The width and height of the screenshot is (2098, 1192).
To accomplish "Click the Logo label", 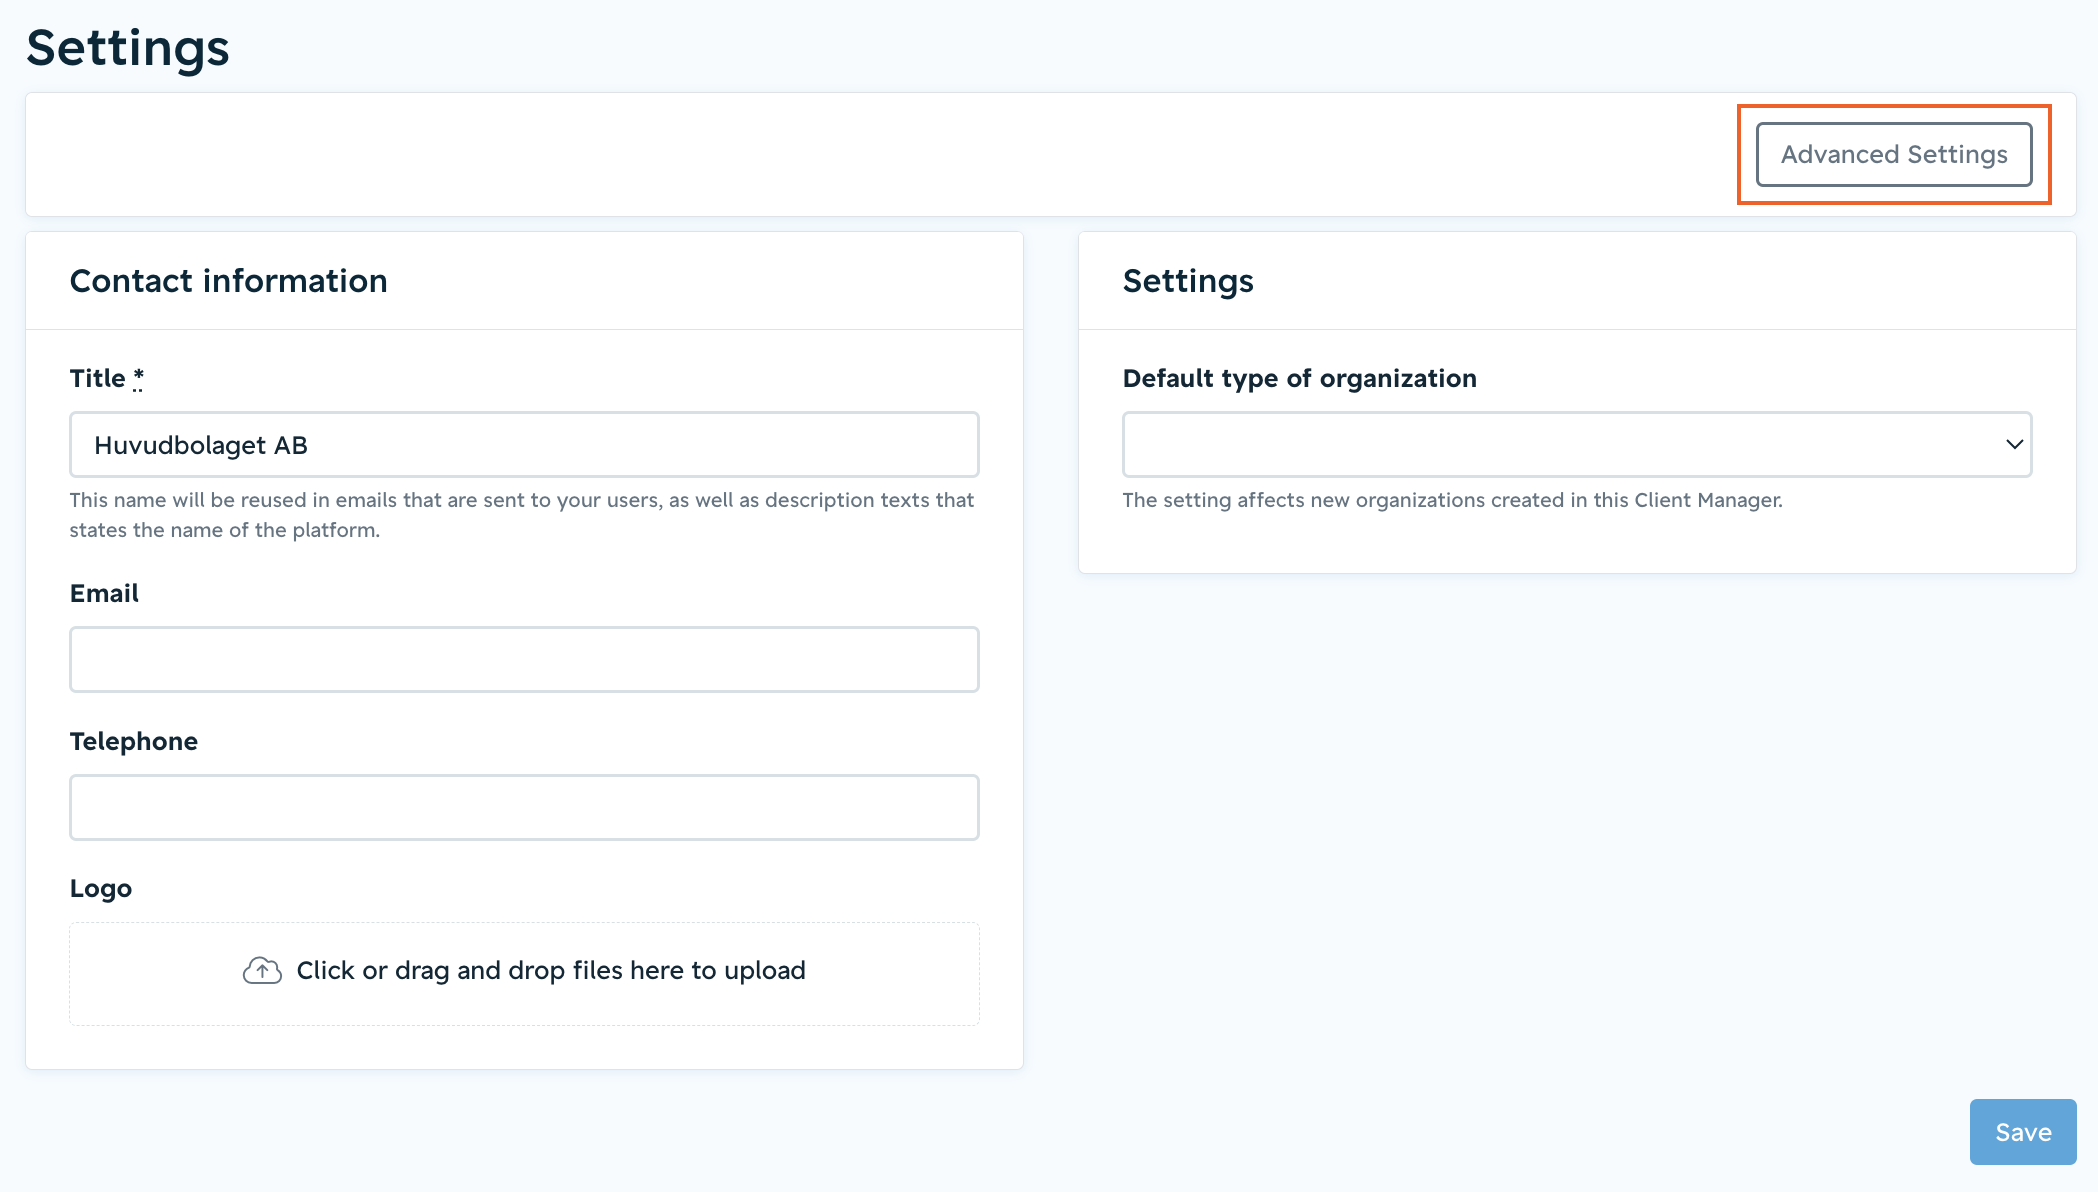I will (x=101, y=889).
